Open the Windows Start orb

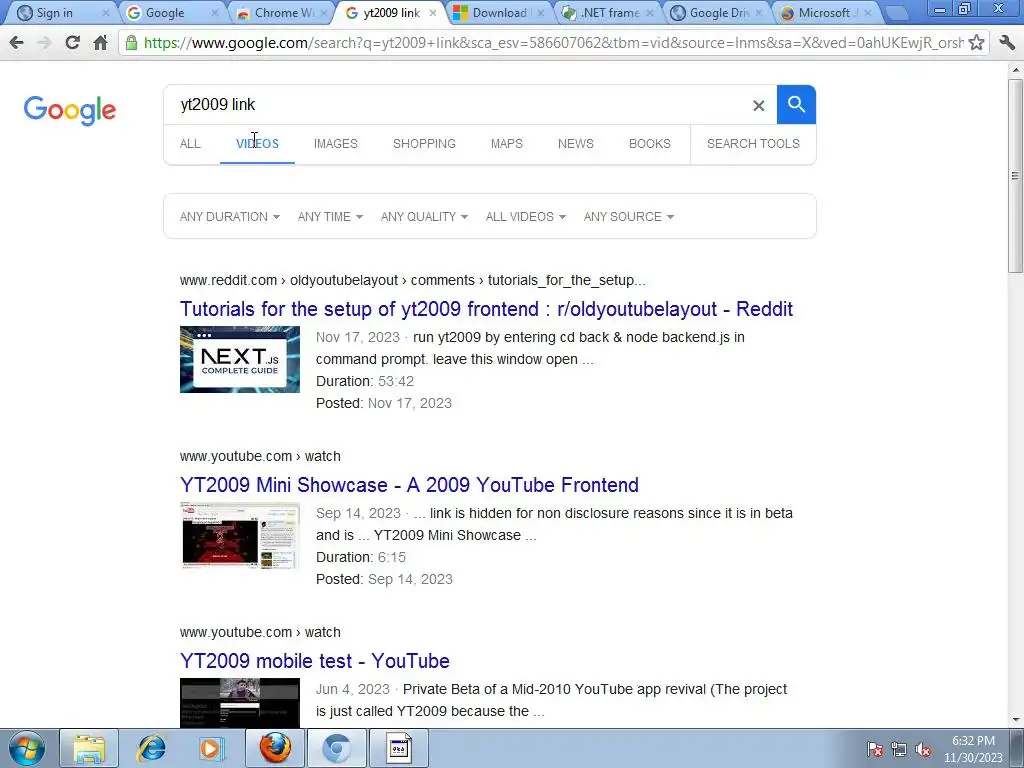coord(27,748)
